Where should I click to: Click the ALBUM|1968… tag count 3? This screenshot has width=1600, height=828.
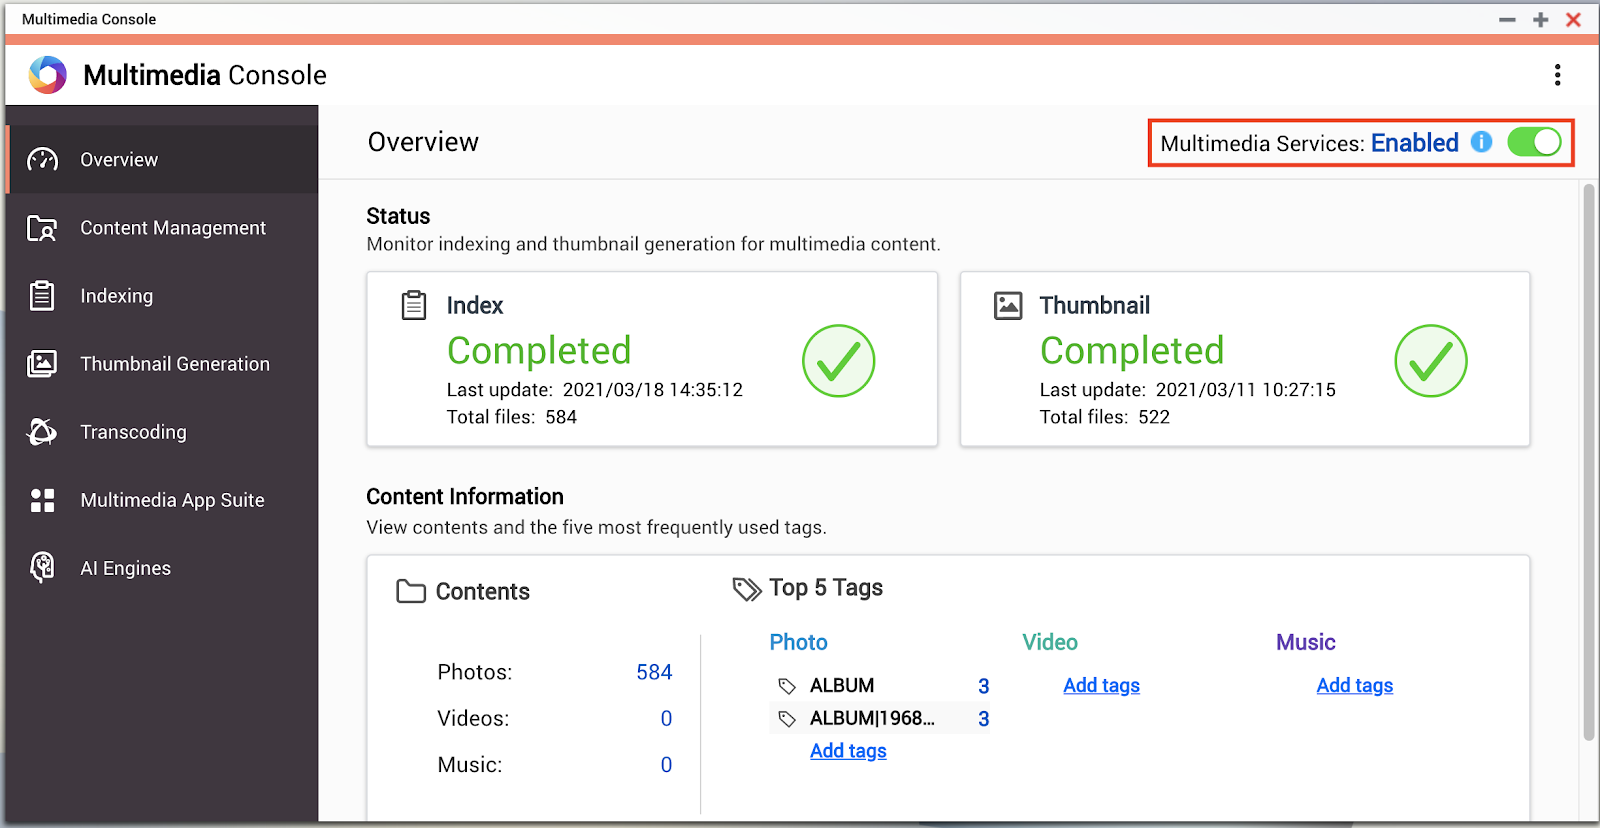click(983, 719)
